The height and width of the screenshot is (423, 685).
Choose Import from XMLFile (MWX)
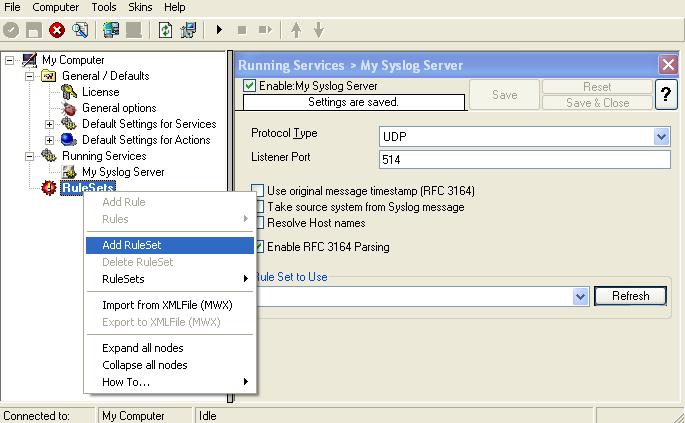coord(170,305)
